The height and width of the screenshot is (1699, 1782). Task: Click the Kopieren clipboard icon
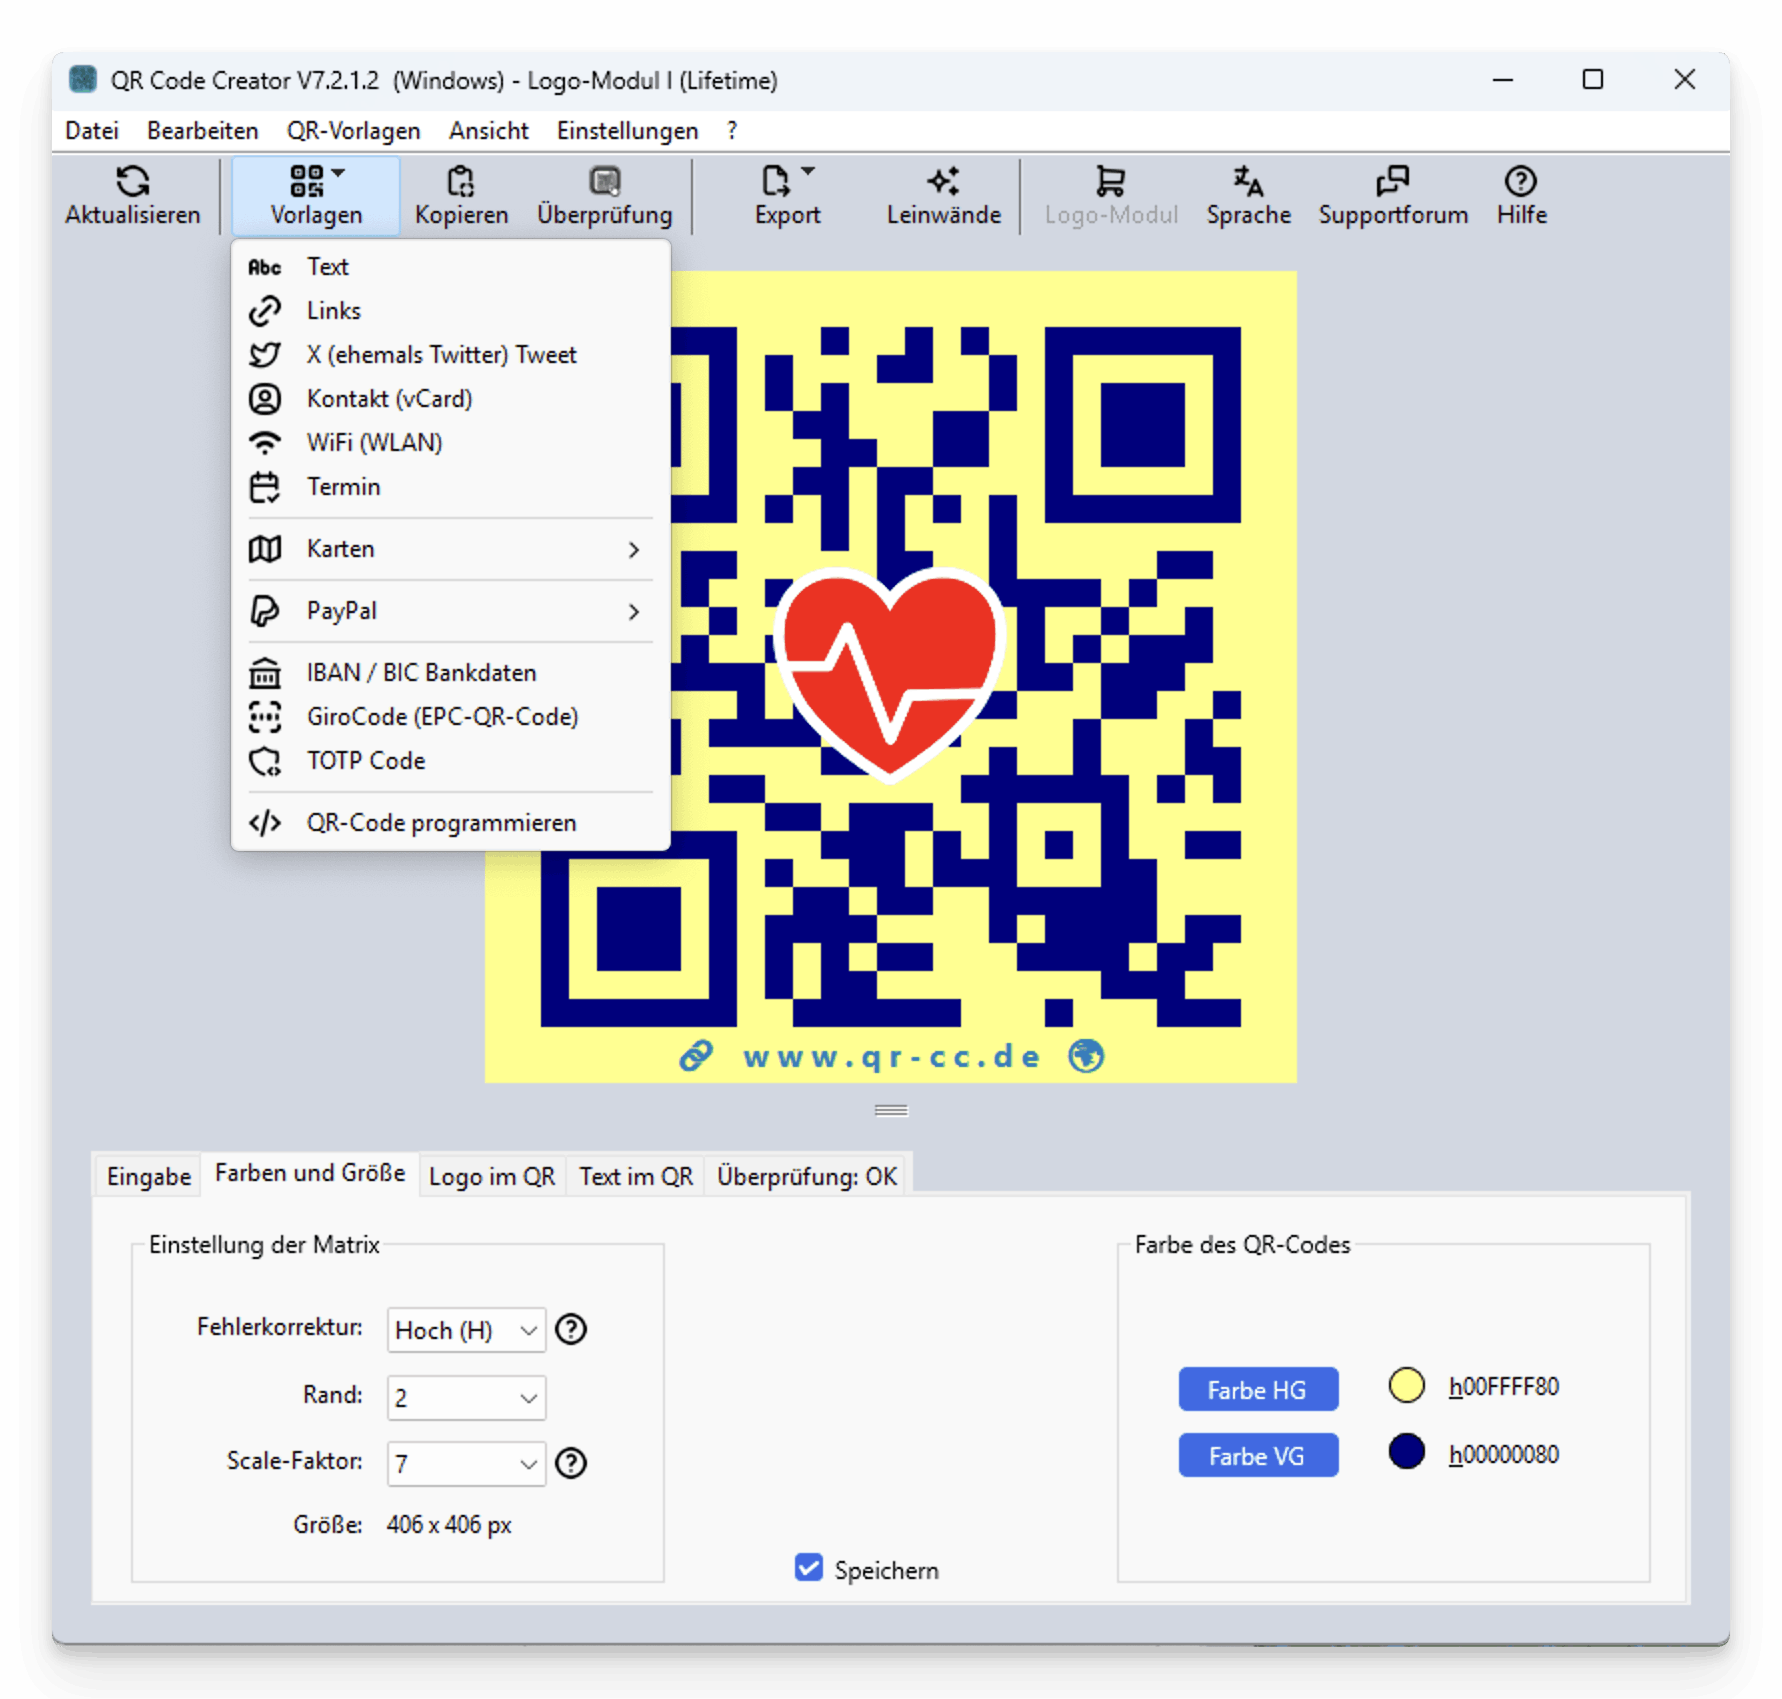pos(460,181)
